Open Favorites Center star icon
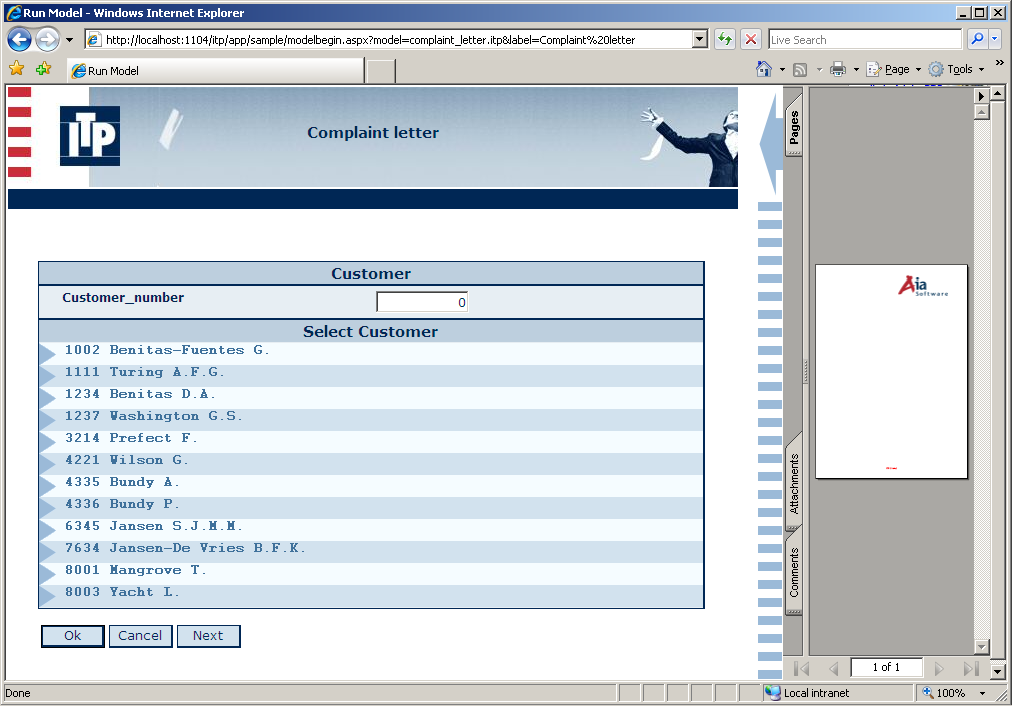Image resolution: width=1012 pixels, height=706 pixels. 16,69
